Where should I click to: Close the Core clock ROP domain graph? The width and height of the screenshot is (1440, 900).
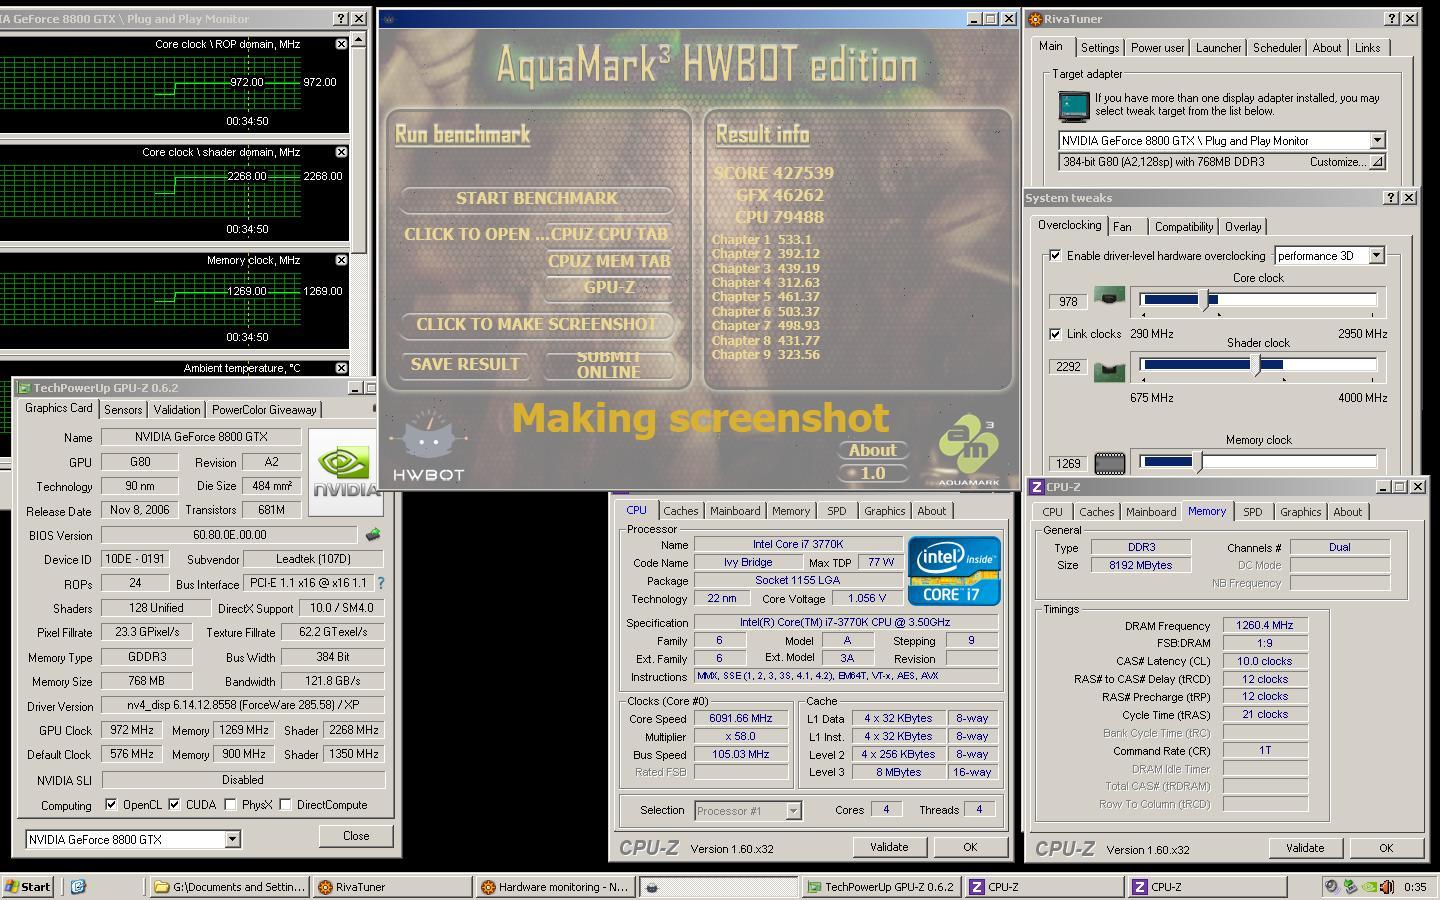[x=341, y=44]
